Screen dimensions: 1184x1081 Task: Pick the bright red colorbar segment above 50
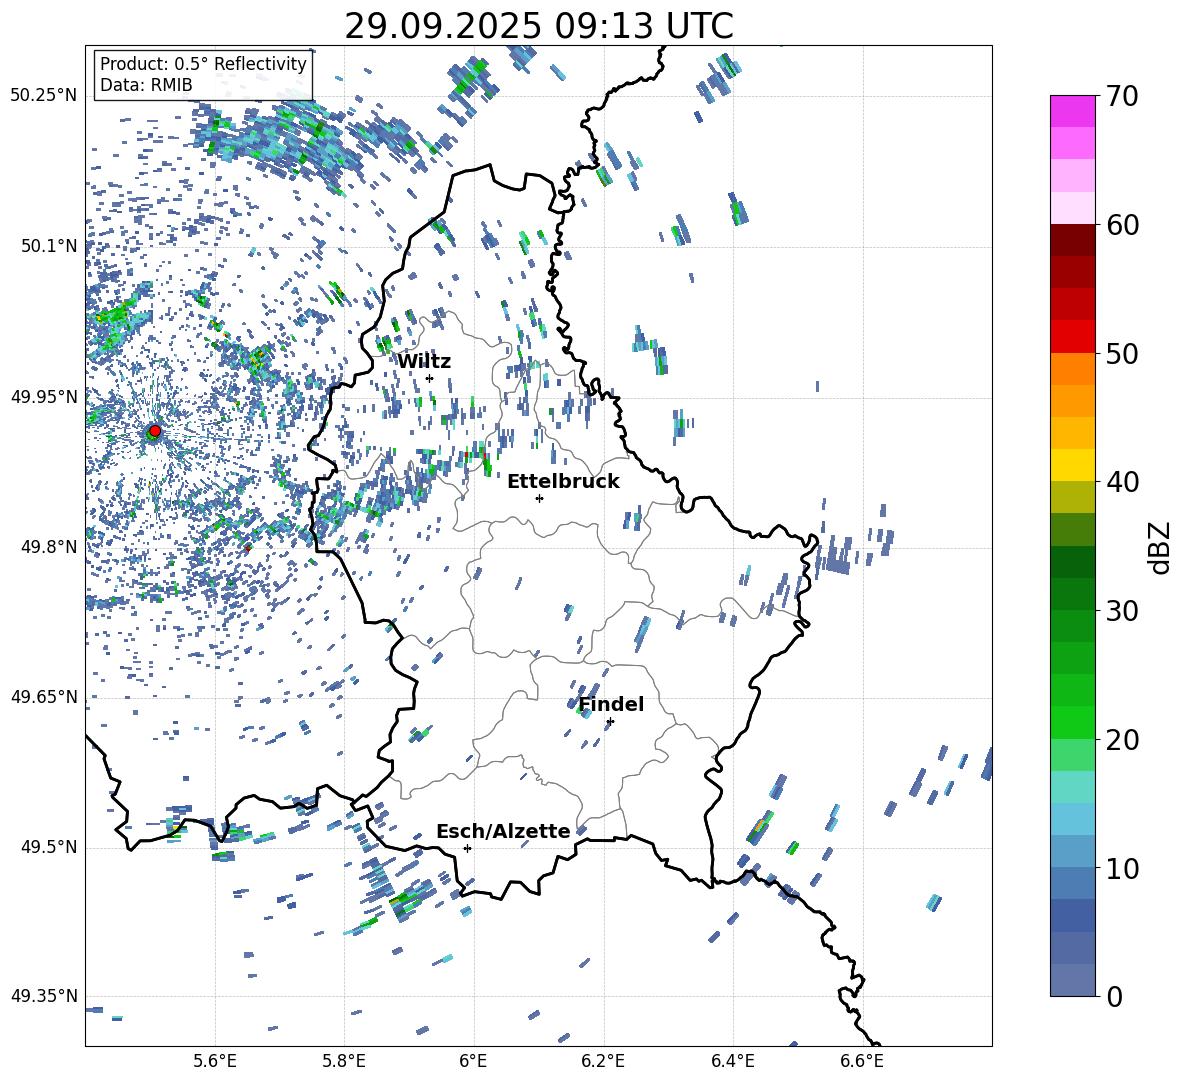1073,336
